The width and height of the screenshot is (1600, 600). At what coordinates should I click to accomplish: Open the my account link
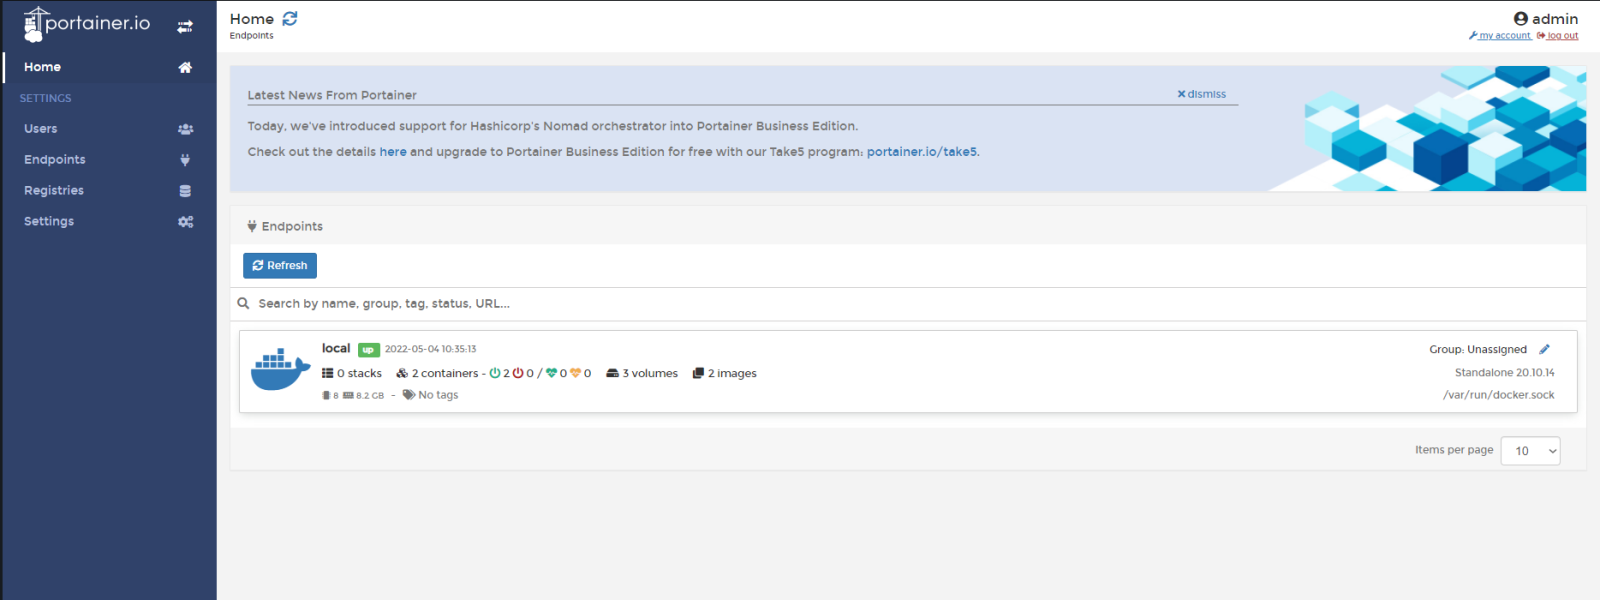click(x=1500, y=36)
